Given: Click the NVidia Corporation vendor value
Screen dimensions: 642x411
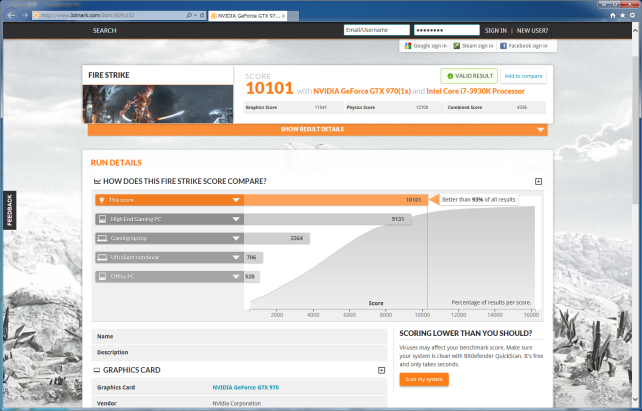Looking at the screenshot, I should click(x=236, y=404).
